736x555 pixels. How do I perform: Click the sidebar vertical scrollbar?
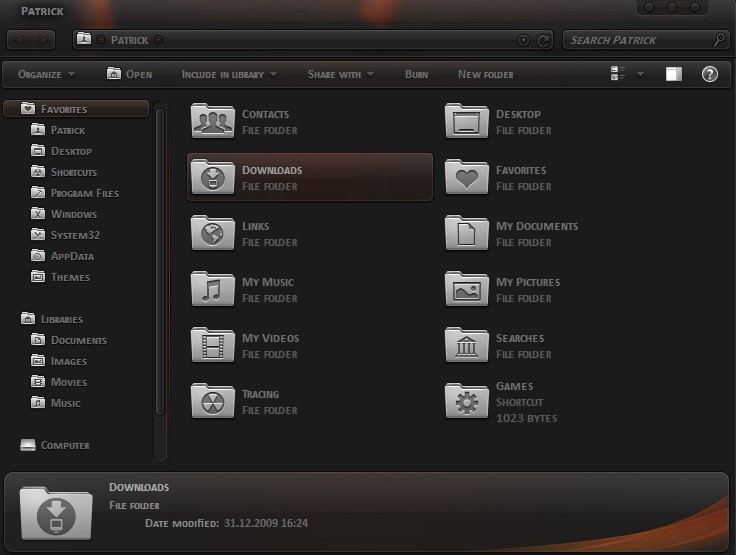click(160, 261)
